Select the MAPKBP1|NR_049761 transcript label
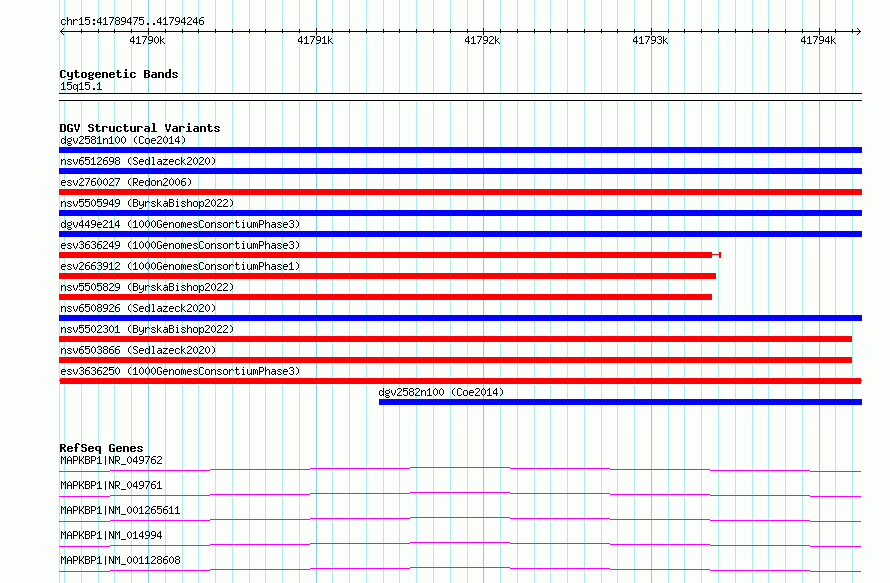 [111, 485]
